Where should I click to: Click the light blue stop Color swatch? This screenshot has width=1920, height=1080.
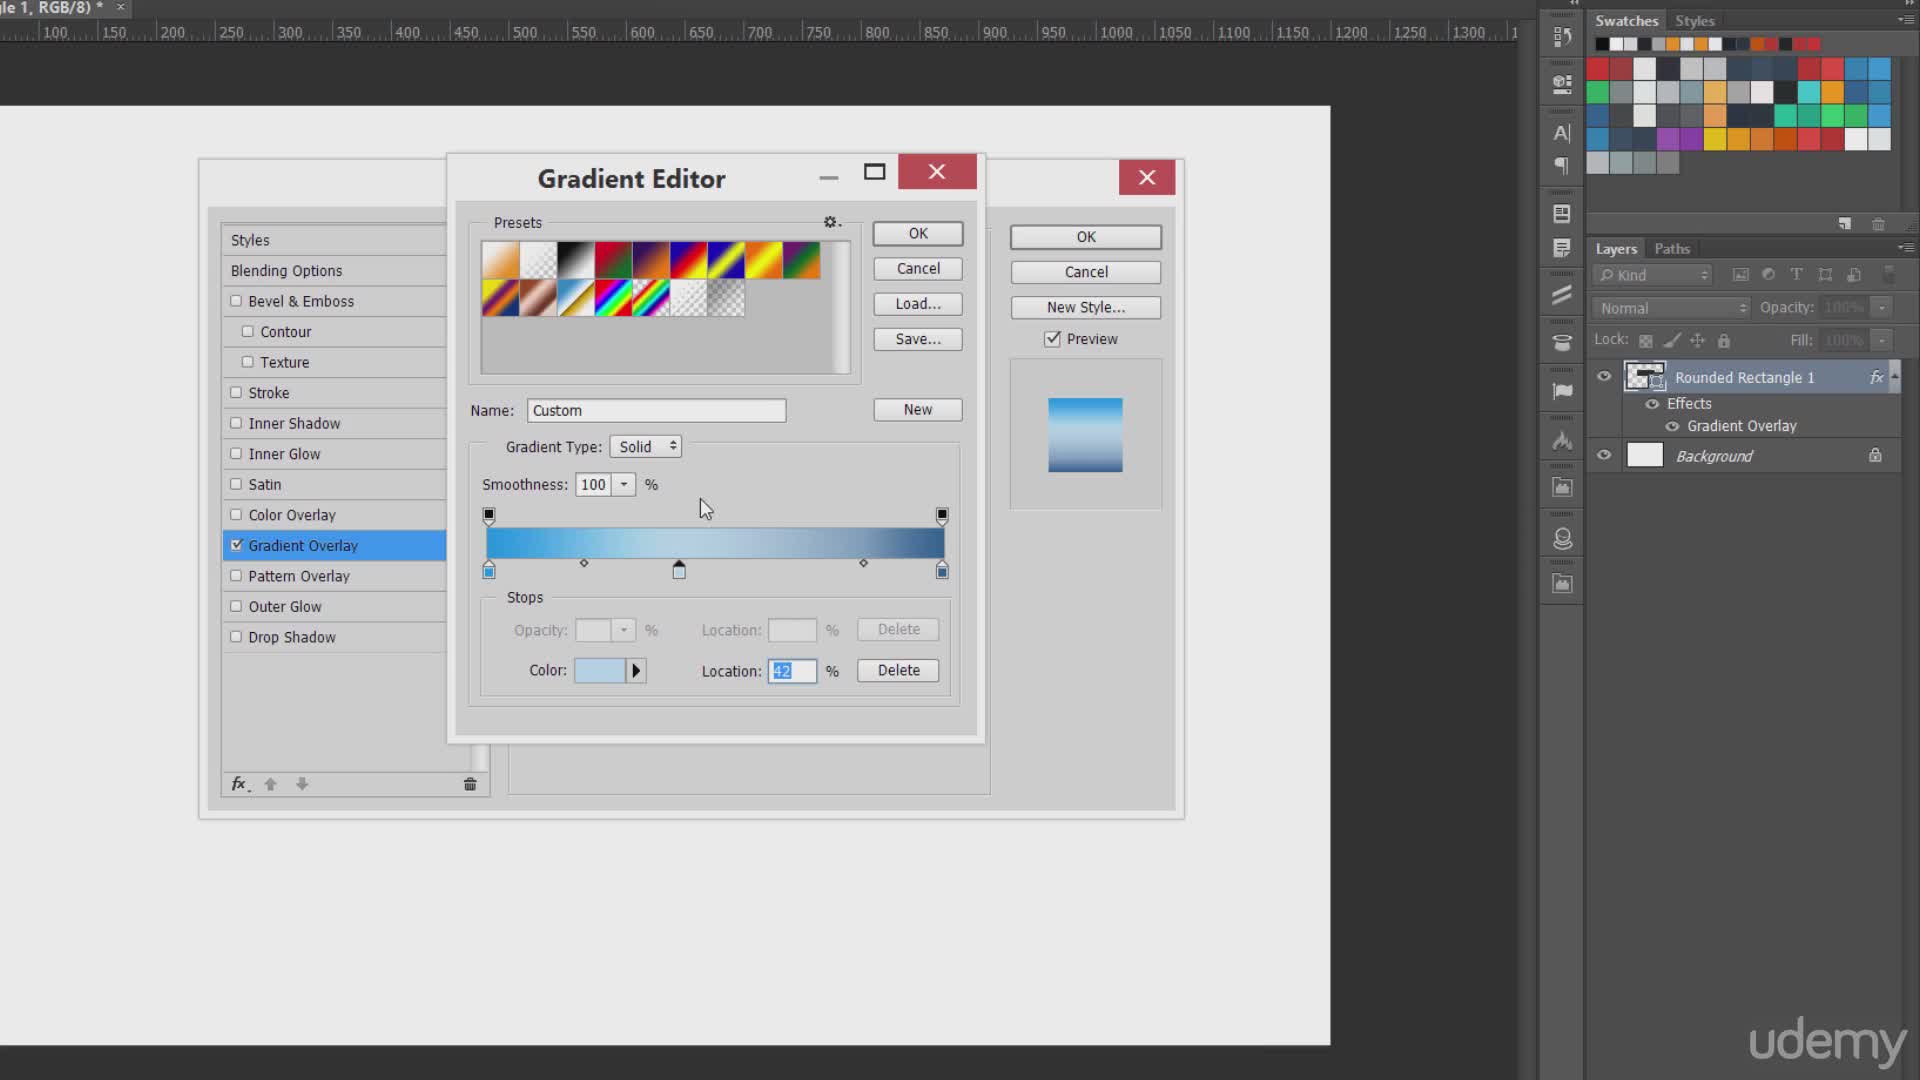(x=600, y=671)
